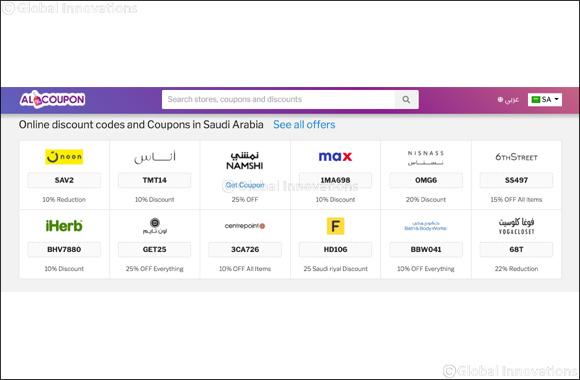Click the 22% Reduction text

coord(516,269)
